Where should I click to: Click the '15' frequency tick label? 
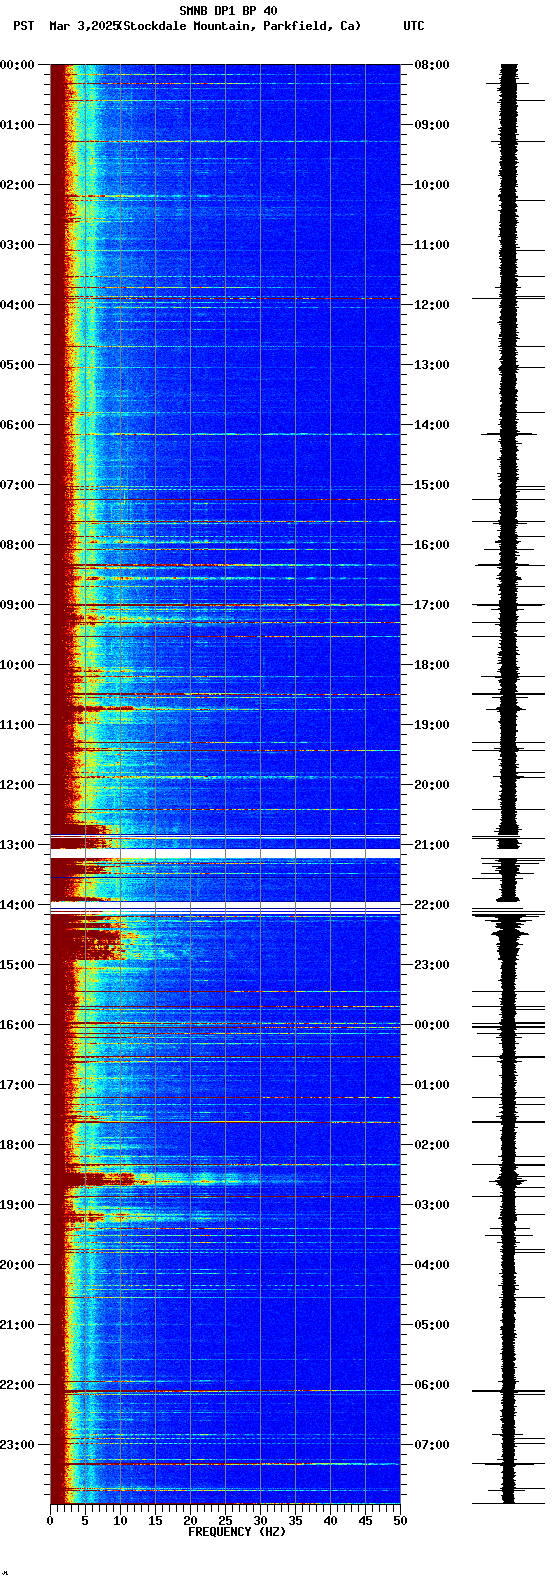(155, 1521)
